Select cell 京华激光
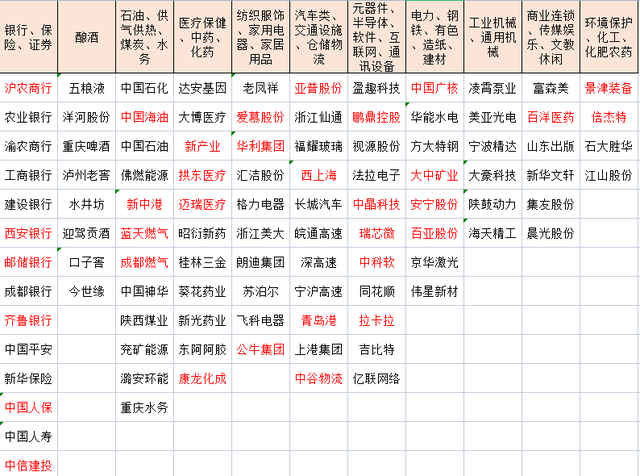The height and width of the screenshot is (476, 640). (x=435, y=262)
